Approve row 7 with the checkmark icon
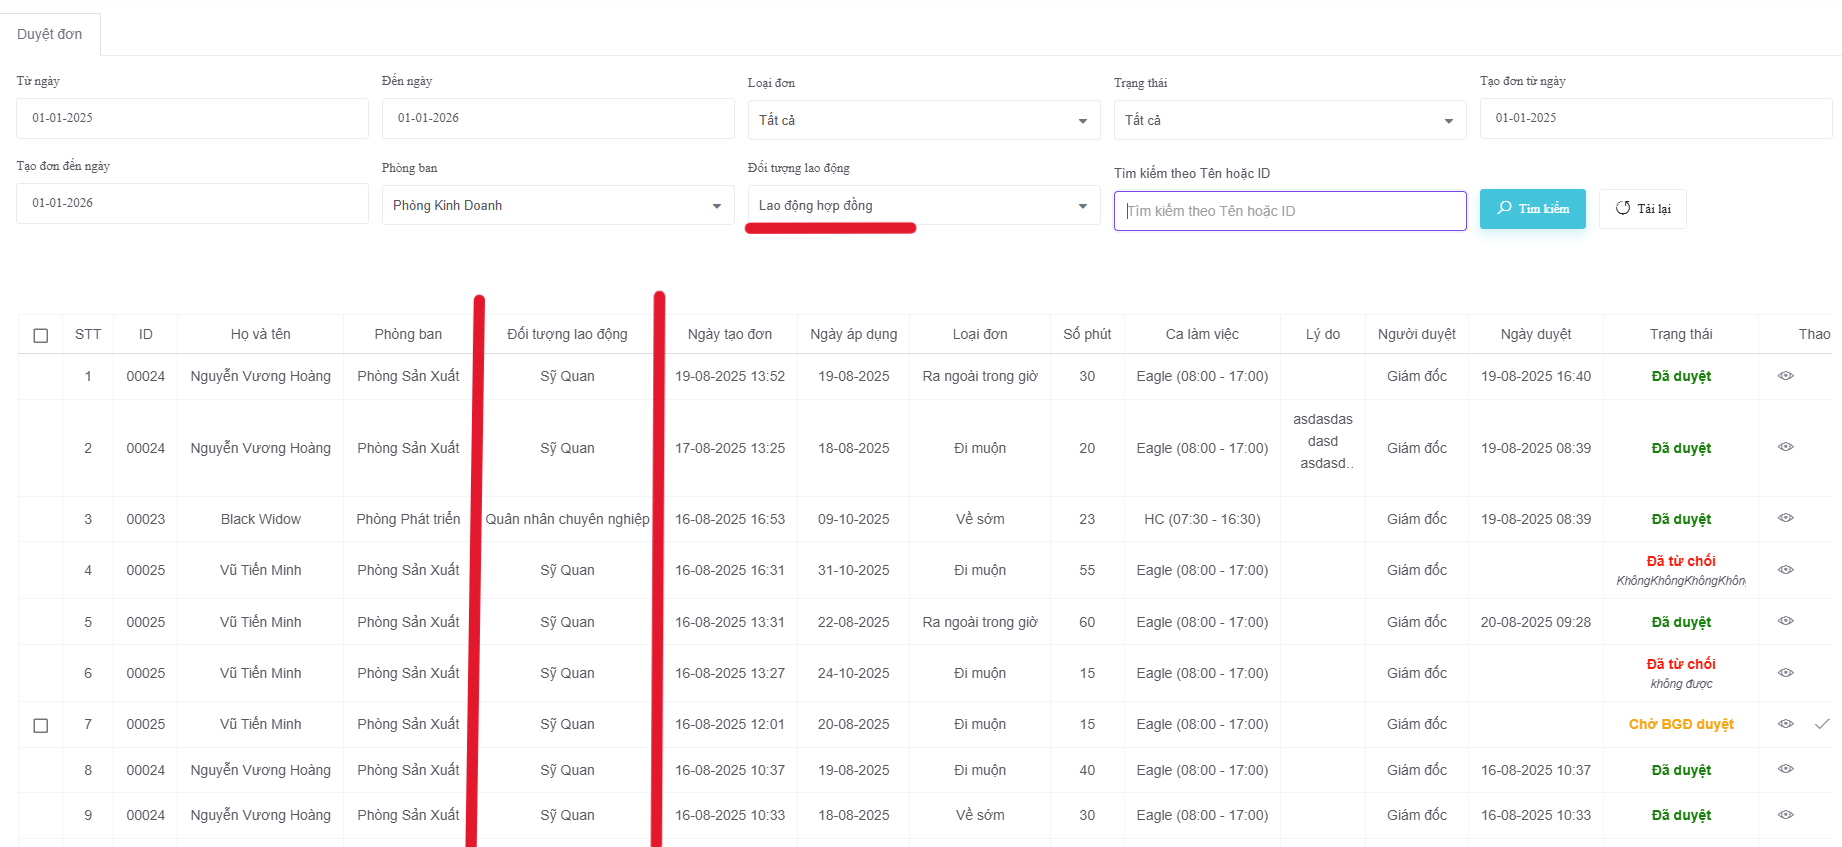 point(1822,724)
